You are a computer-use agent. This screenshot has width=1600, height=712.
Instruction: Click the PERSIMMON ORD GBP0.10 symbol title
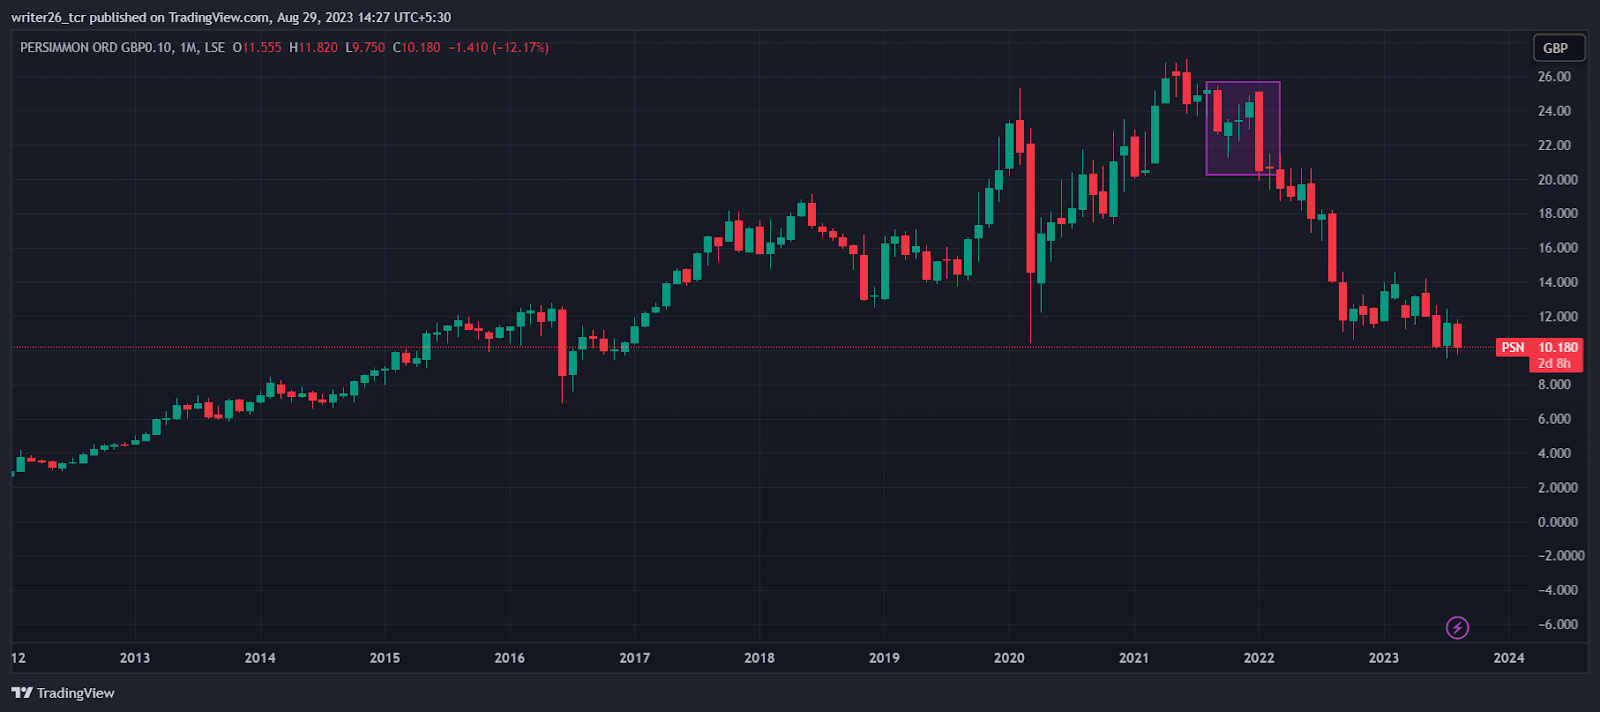pyautogui.click(x=96, y=47)
